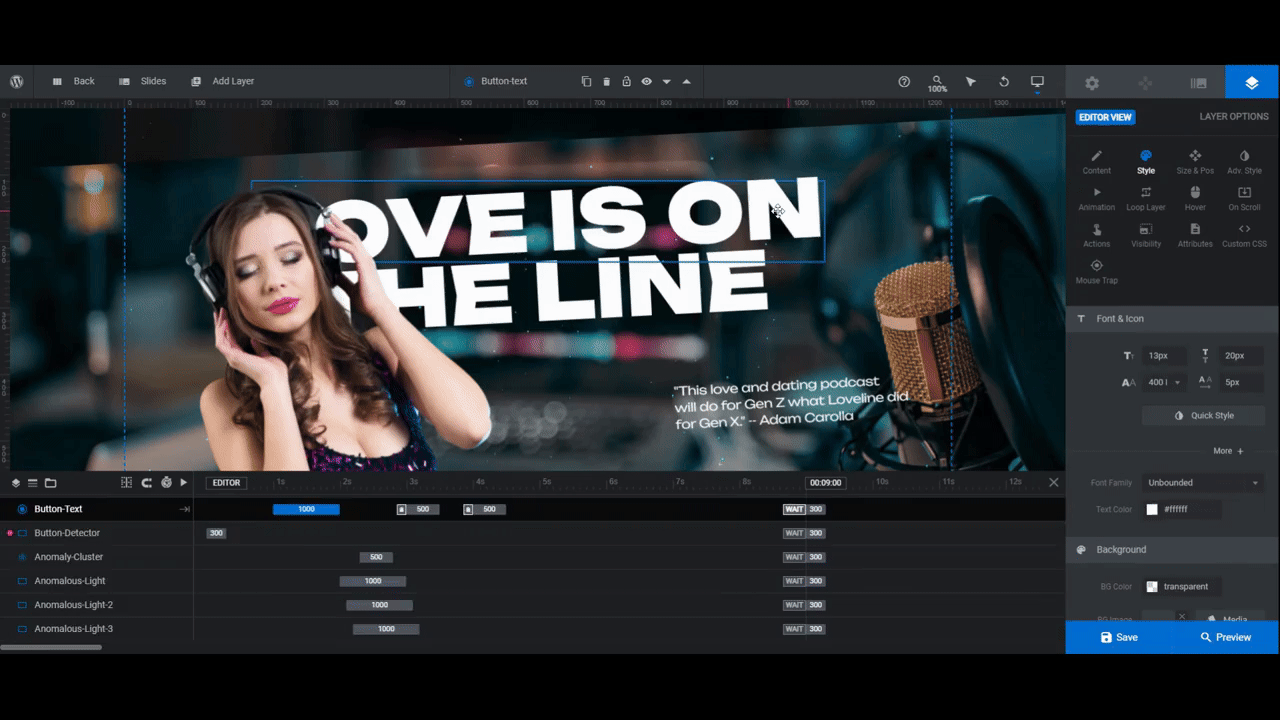Open the general settings gear tab
Screen dimensions: 1280x720
[x=1092, y=83]
